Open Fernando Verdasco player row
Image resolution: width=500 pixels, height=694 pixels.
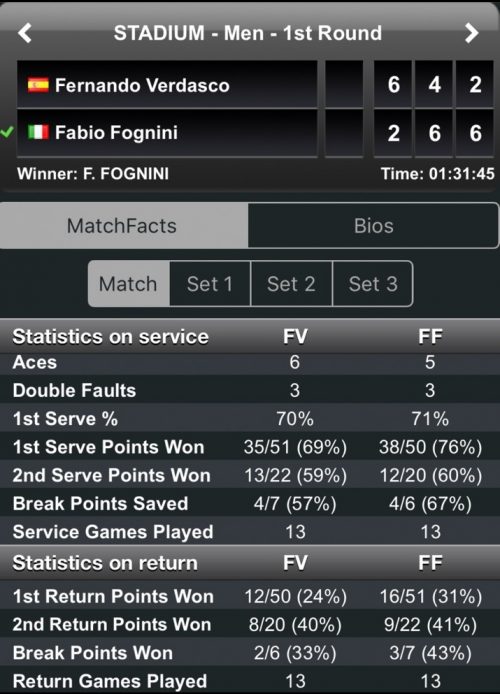[167, 84]
